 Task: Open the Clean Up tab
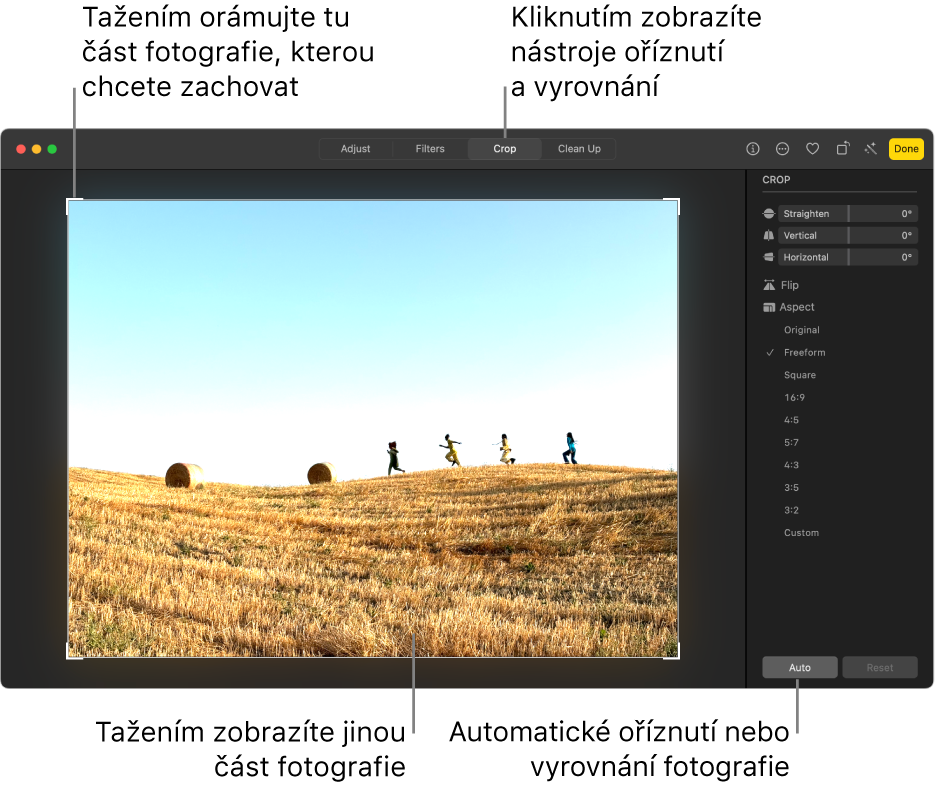point(579,149)
